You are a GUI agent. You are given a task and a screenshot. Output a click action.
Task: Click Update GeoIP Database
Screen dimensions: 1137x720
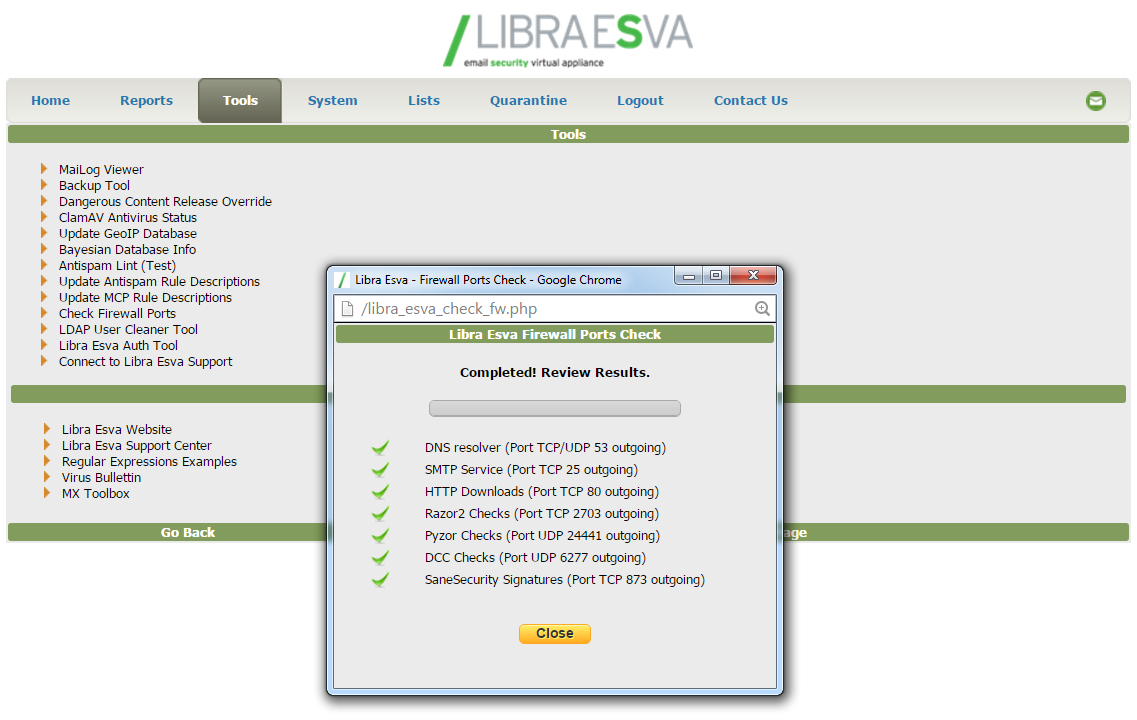128,233
